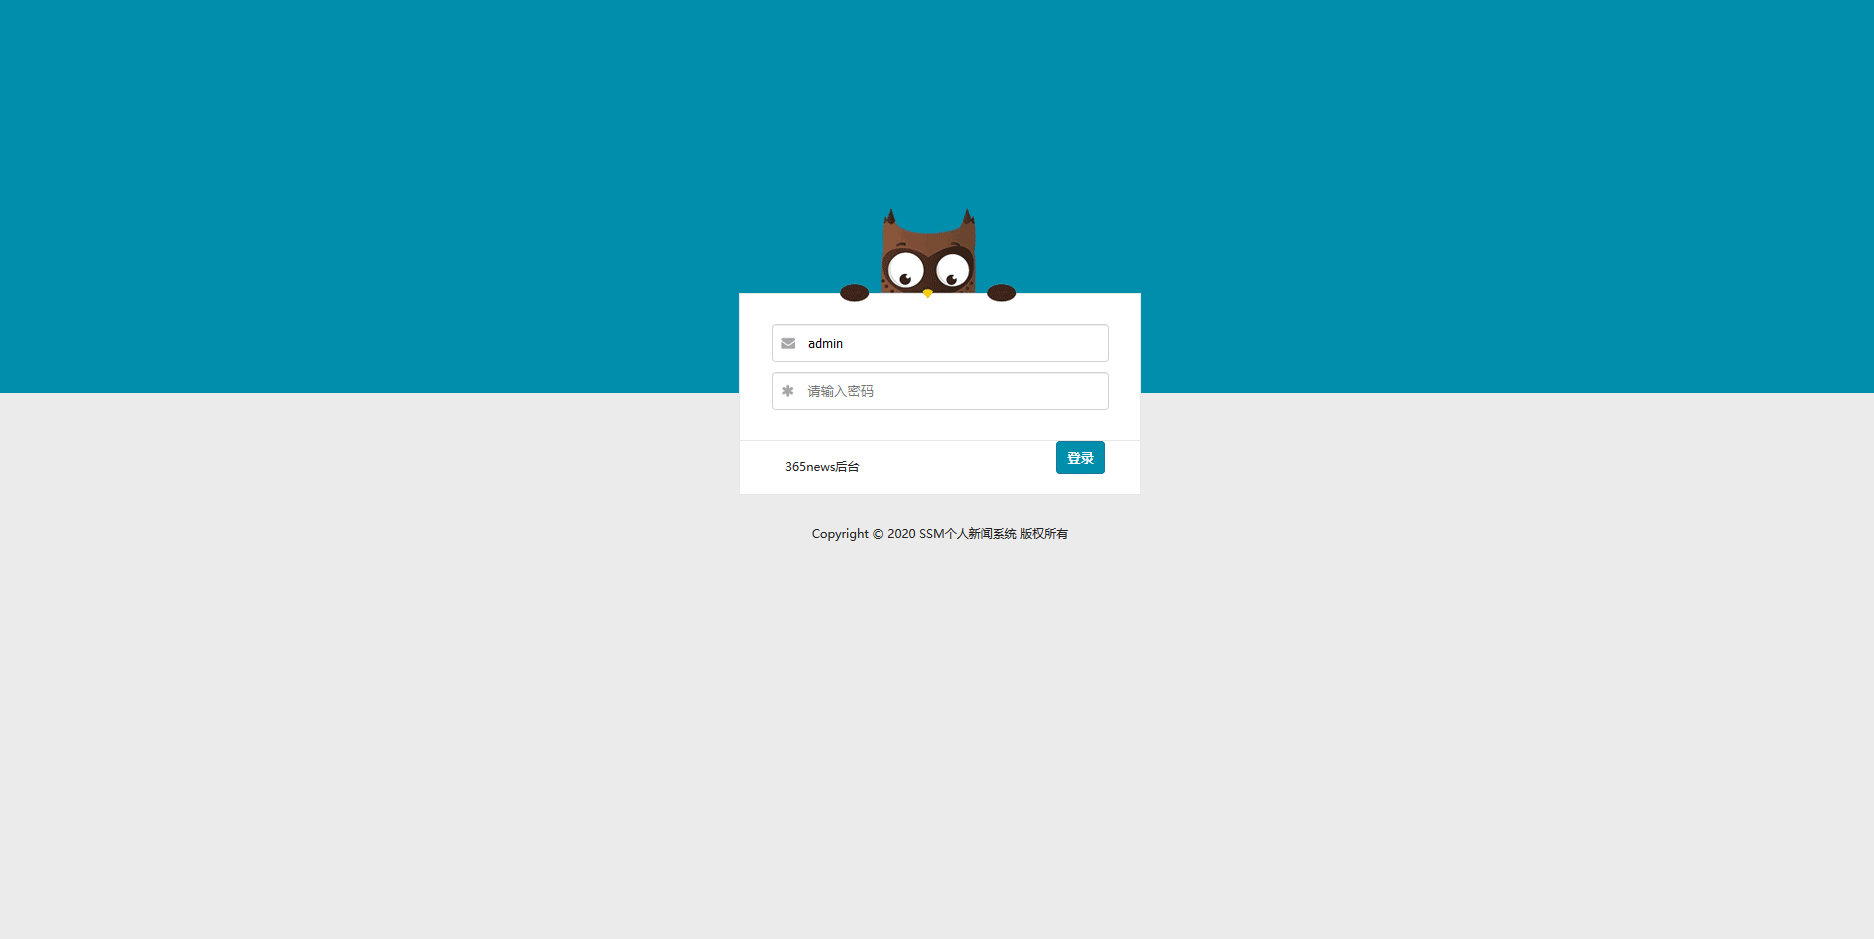
Task: Click the 版权所有 text in footer
Action: pos(1044,534)
